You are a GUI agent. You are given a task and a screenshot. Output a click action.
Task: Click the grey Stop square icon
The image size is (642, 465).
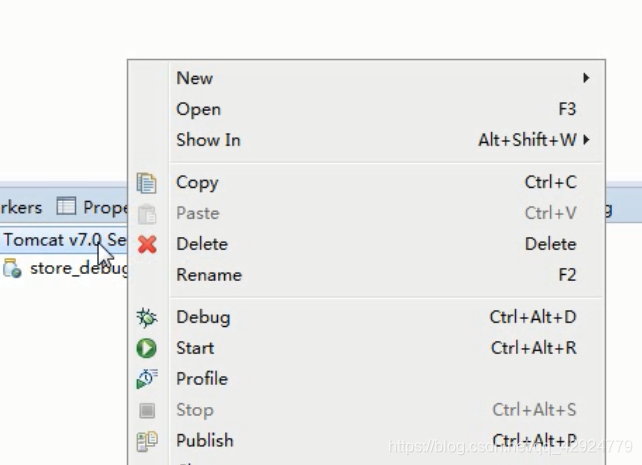[147, 411]
